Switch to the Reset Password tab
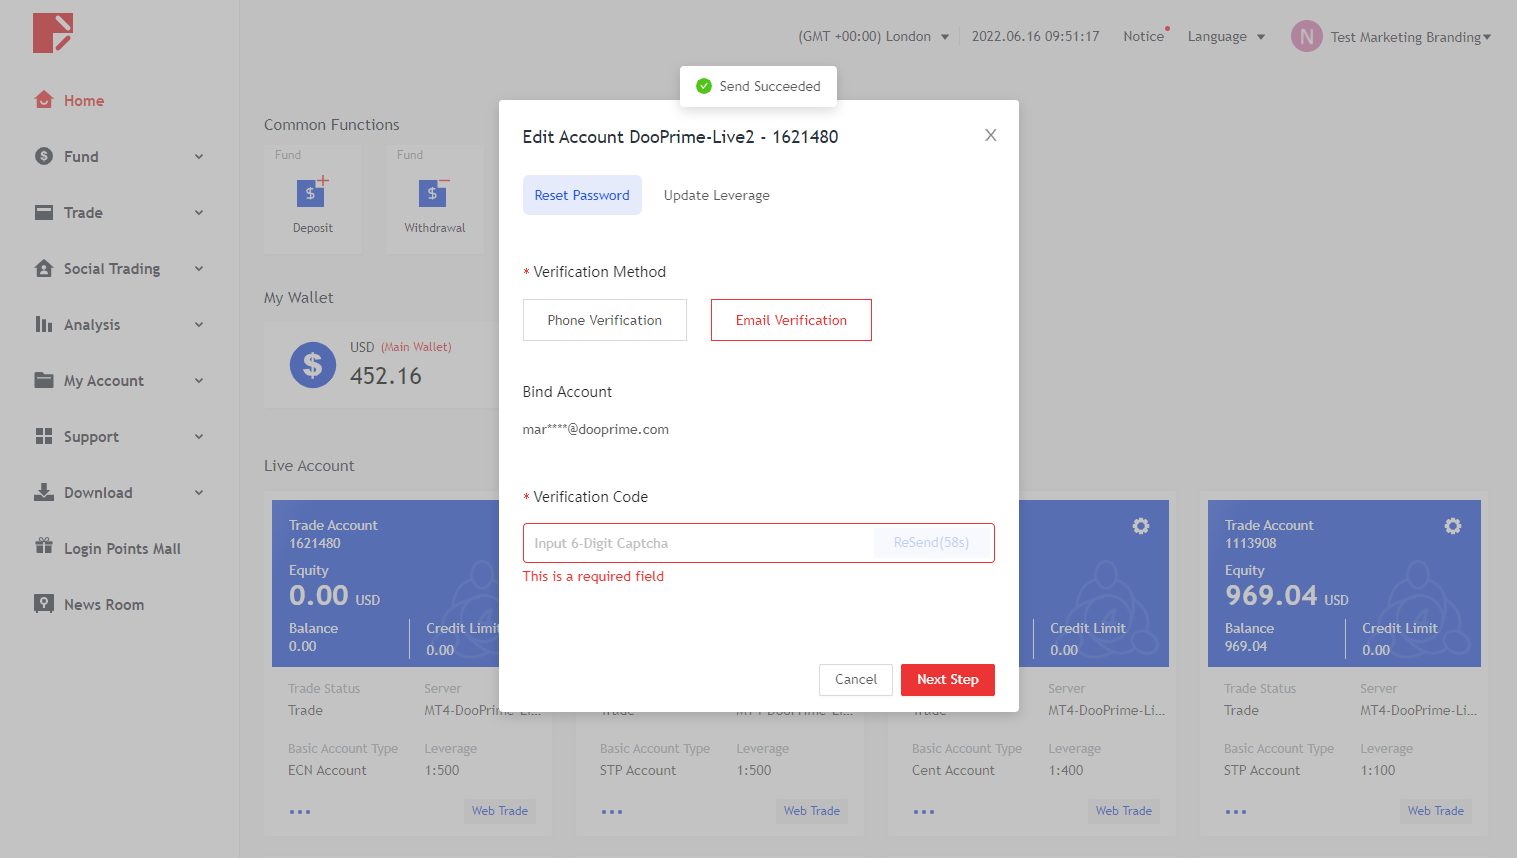This screenshot has height=858, width=1517. point(582,195)
